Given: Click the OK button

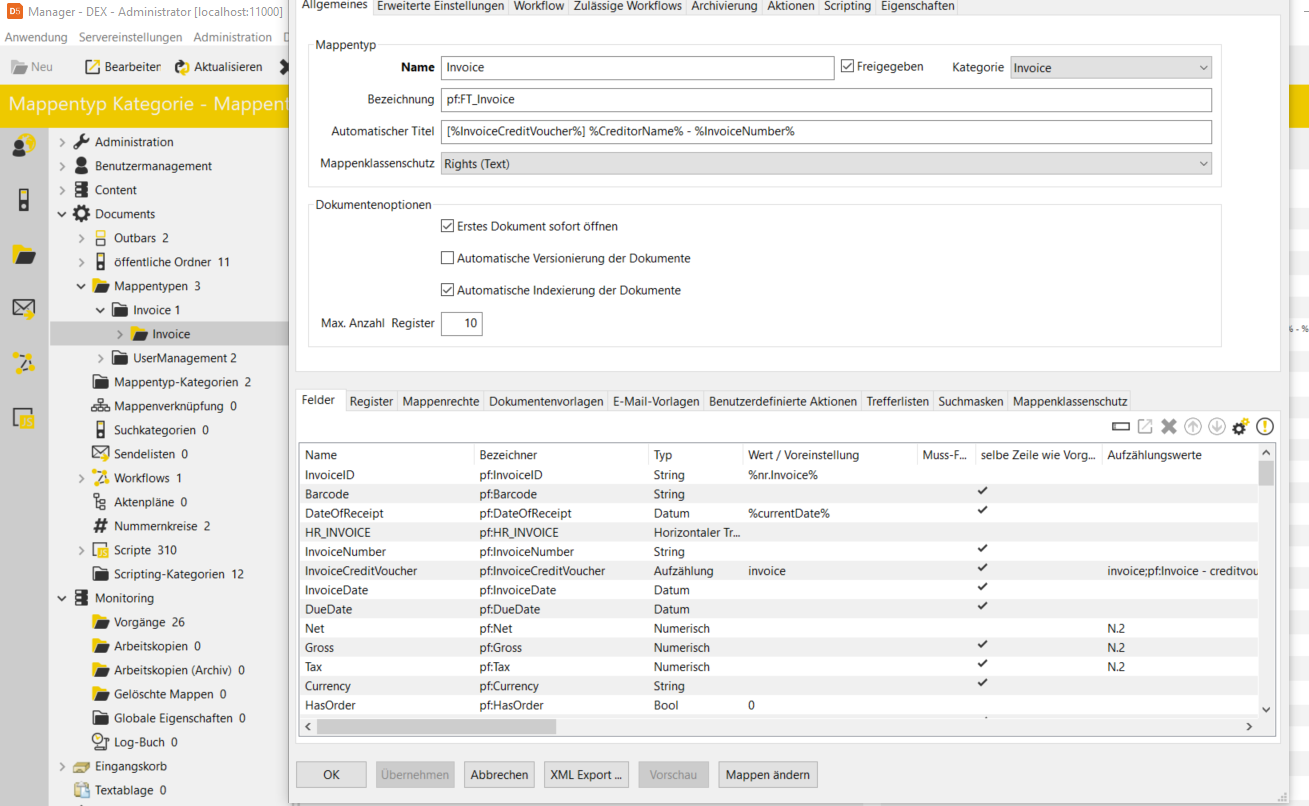Looking at the screenshot, I should pyautogui.click(x=331, y=775).
